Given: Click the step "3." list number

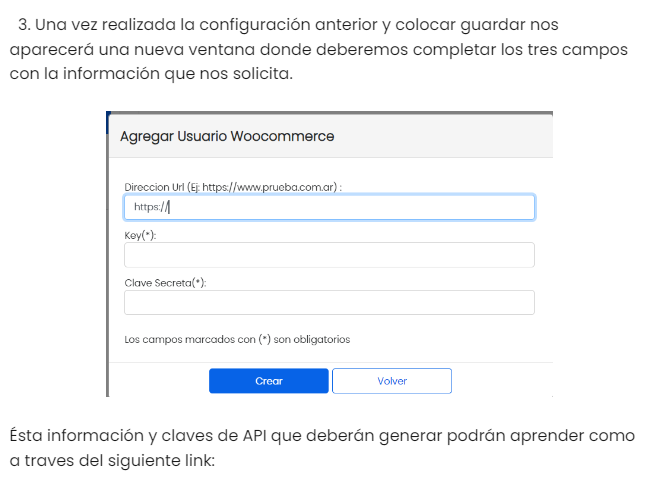Looking at the screenshot, I should coord(25,25).
